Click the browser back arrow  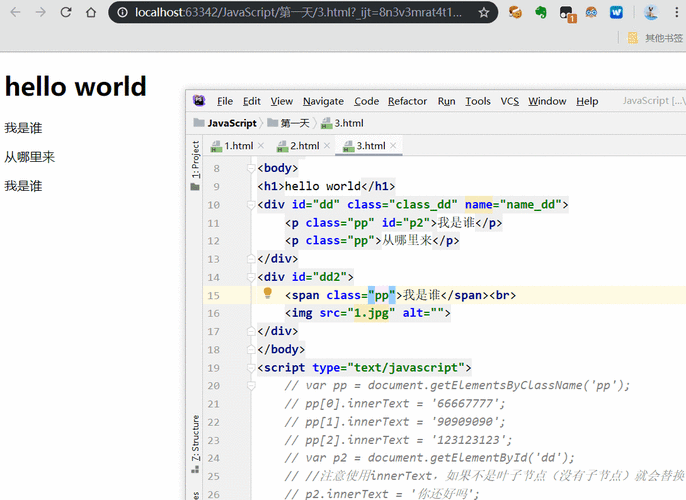[x=15, y=12]
